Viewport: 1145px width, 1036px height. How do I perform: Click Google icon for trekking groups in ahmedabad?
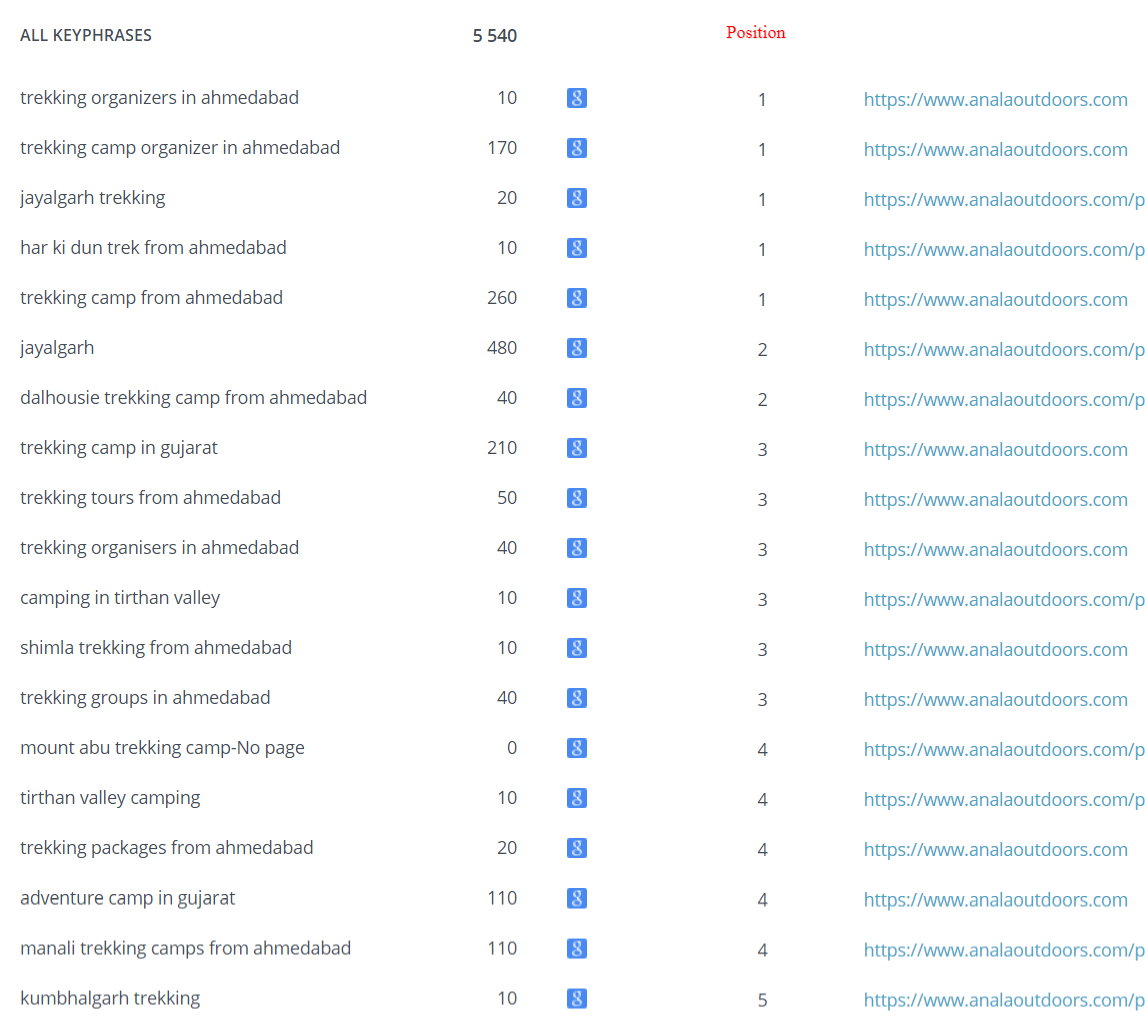[x=577, y=698]
